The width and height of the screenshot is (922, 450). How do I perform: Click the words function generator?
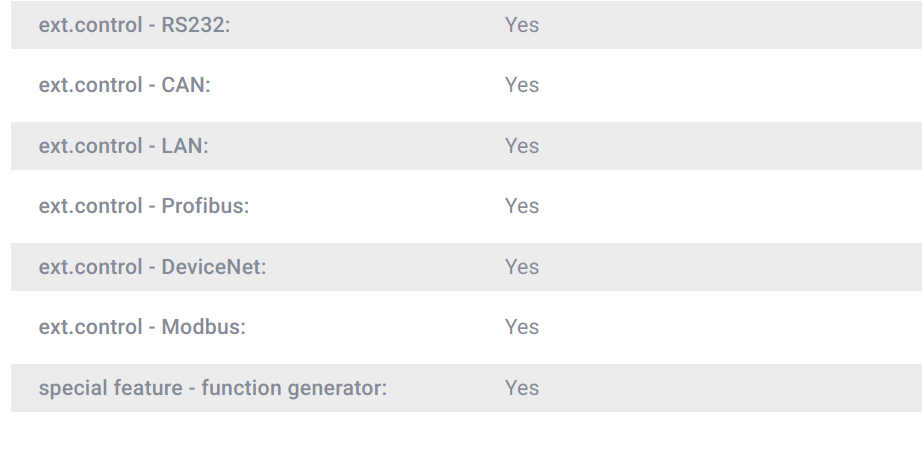click(x=294, y=388)
